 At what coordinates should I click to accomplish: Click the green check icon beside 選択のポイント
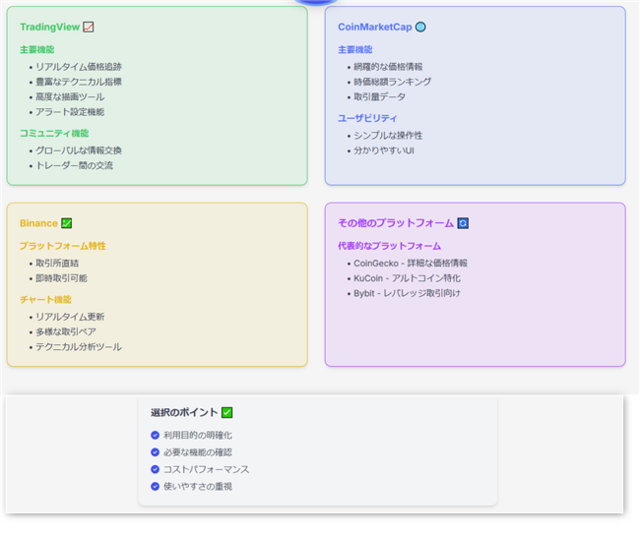tap(227, 413)
